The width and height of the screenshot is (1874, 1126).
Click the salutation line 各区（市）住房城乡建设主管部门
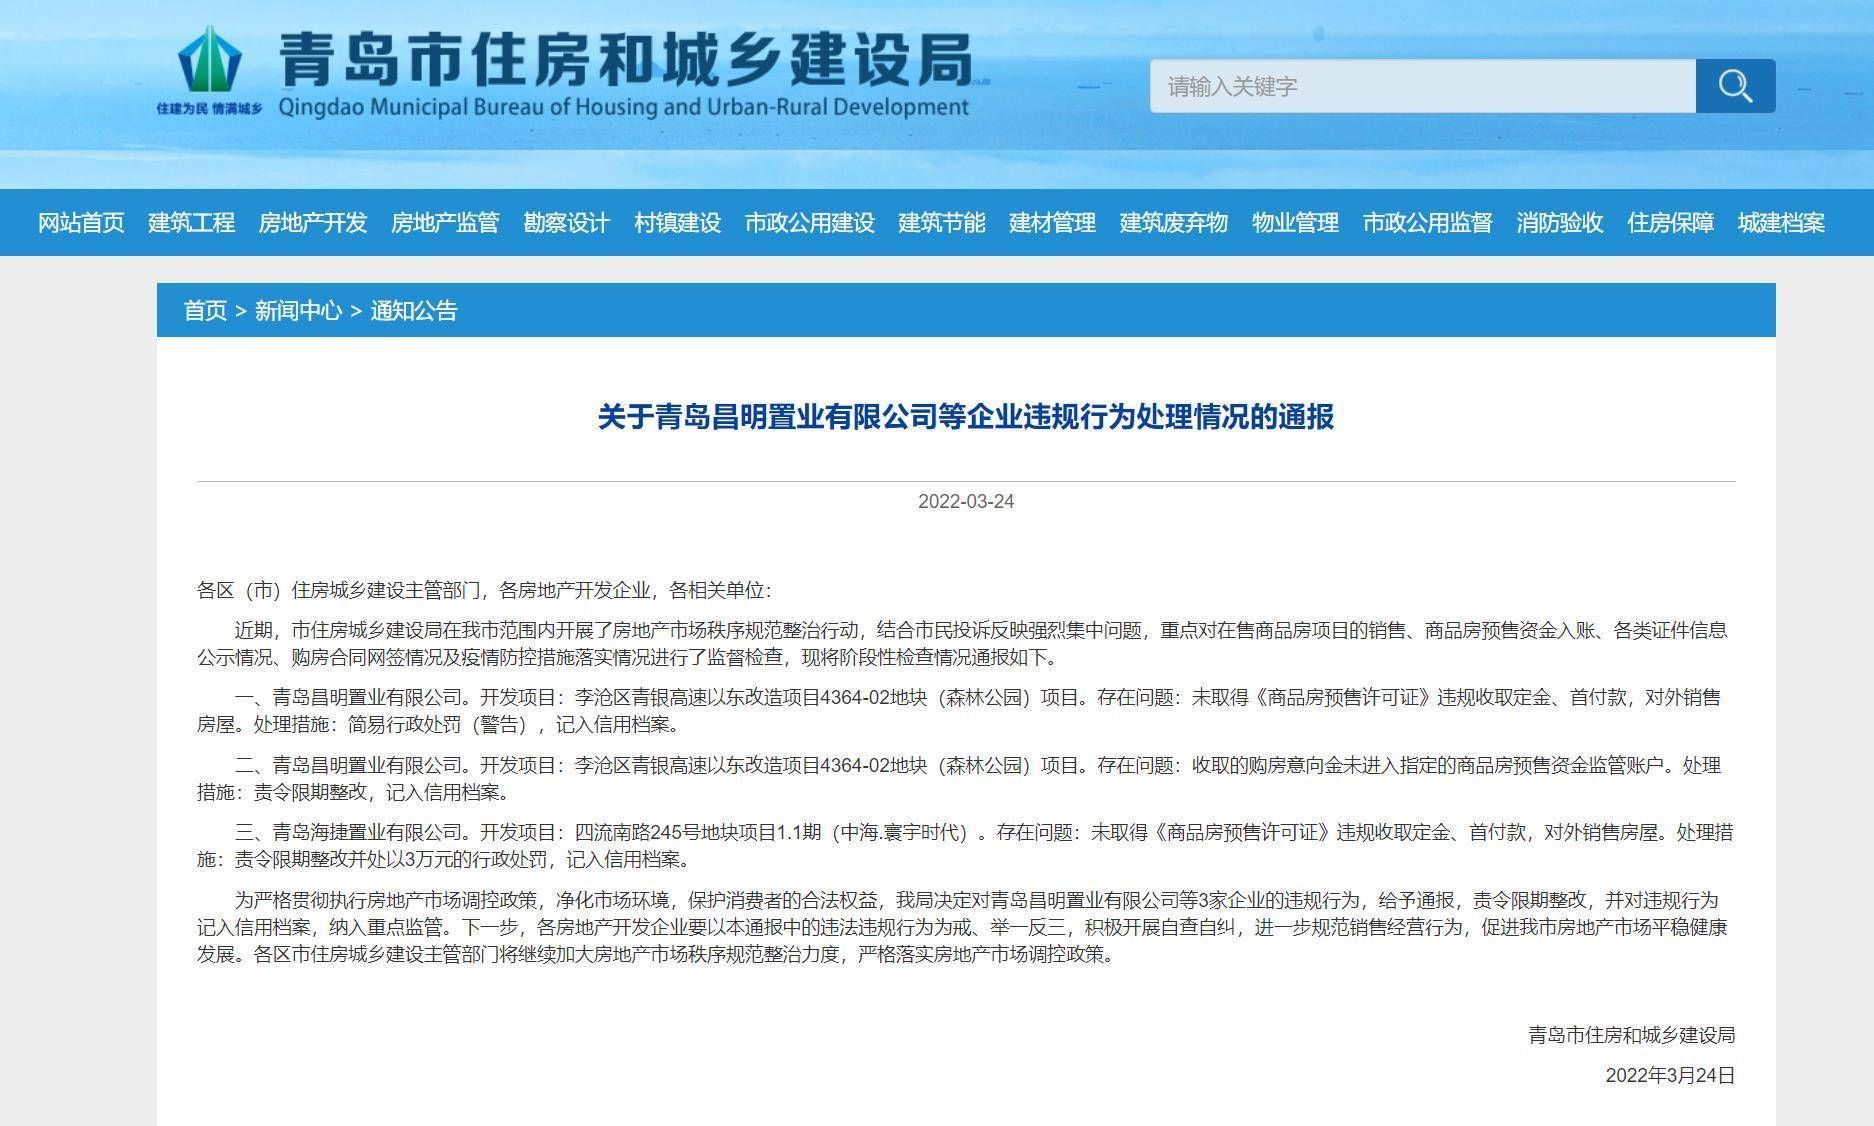point(485,590)
